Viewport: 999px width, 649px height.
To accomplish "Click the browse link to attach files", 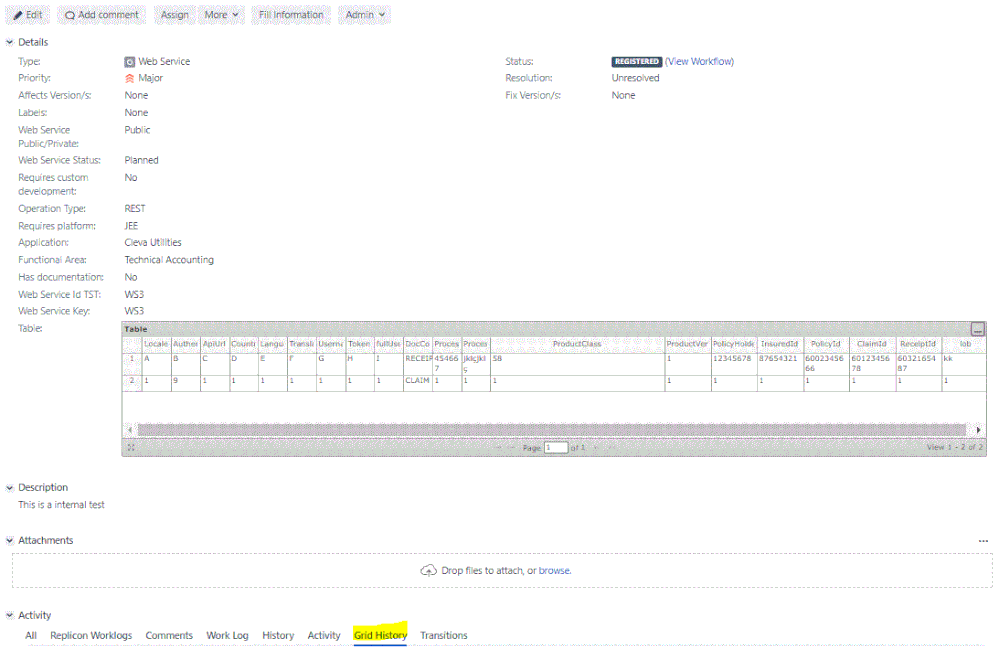I will coord(555,571).
